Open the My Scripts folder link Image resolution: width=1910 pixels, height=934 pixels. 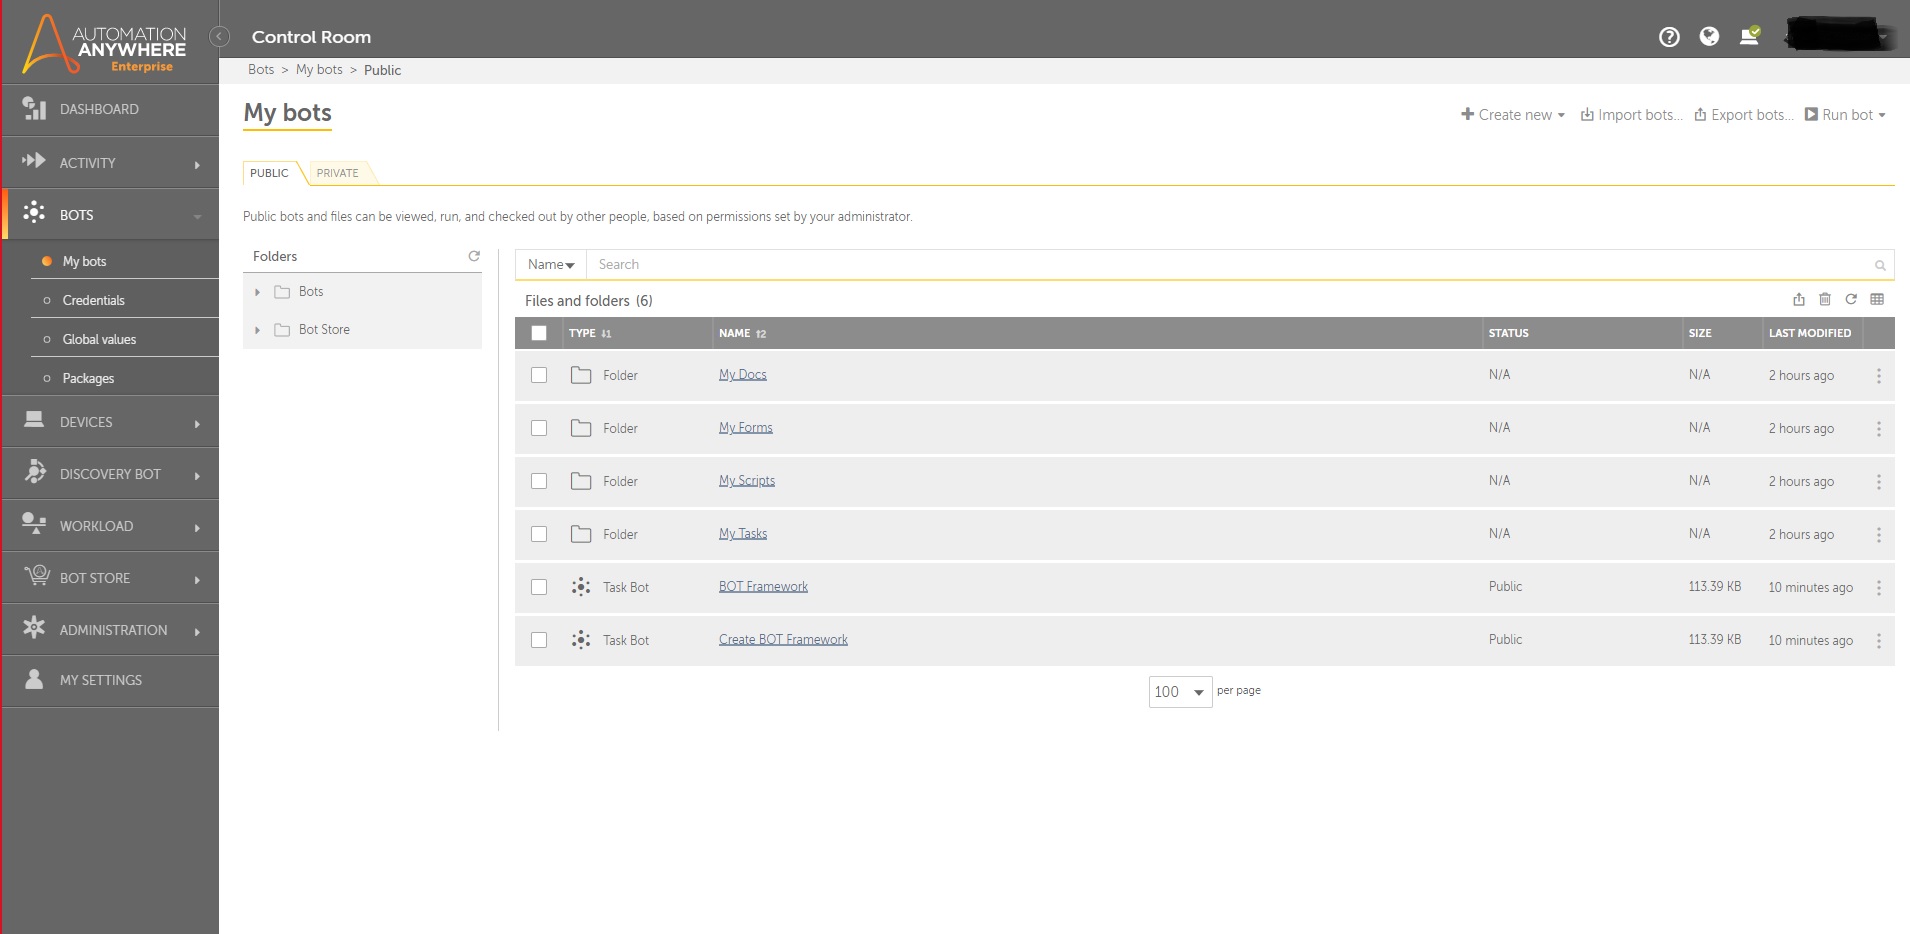point(747,481)
